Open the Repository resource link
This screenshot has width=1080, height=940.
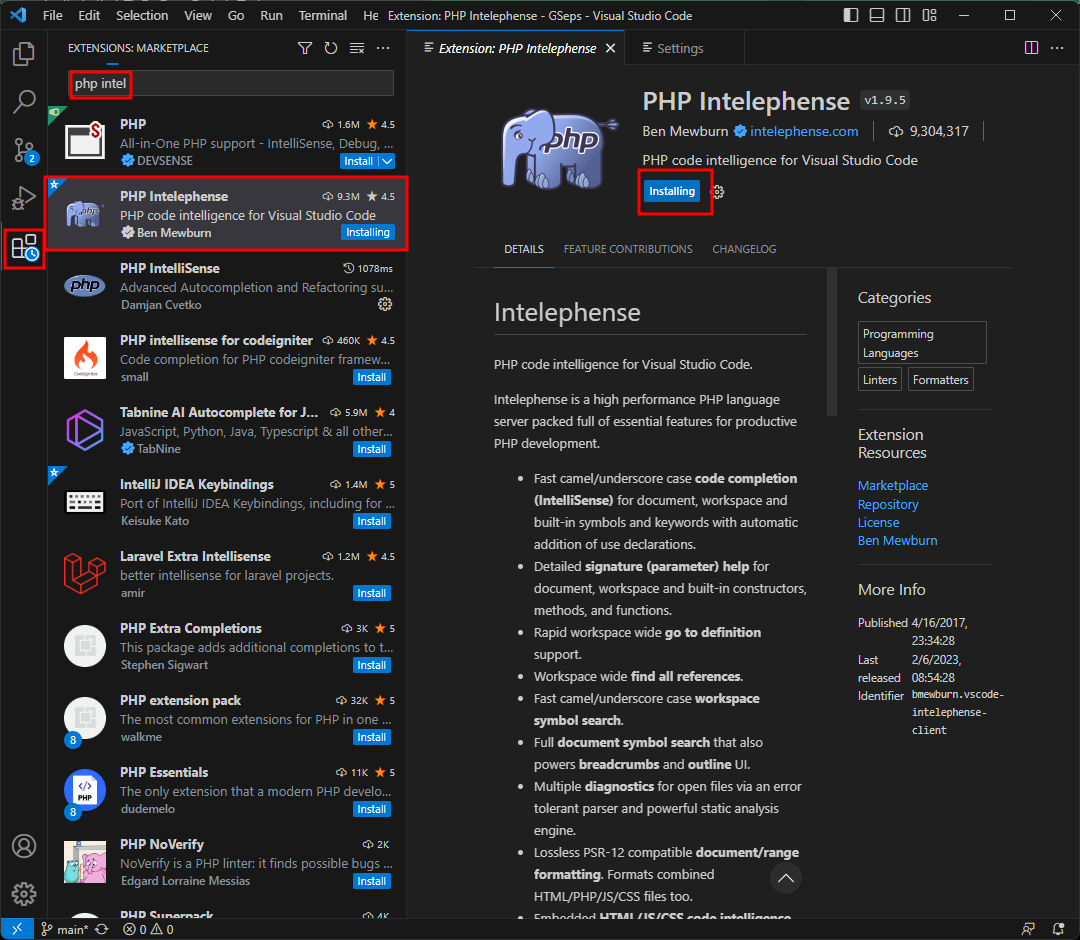tap(888, 504)
